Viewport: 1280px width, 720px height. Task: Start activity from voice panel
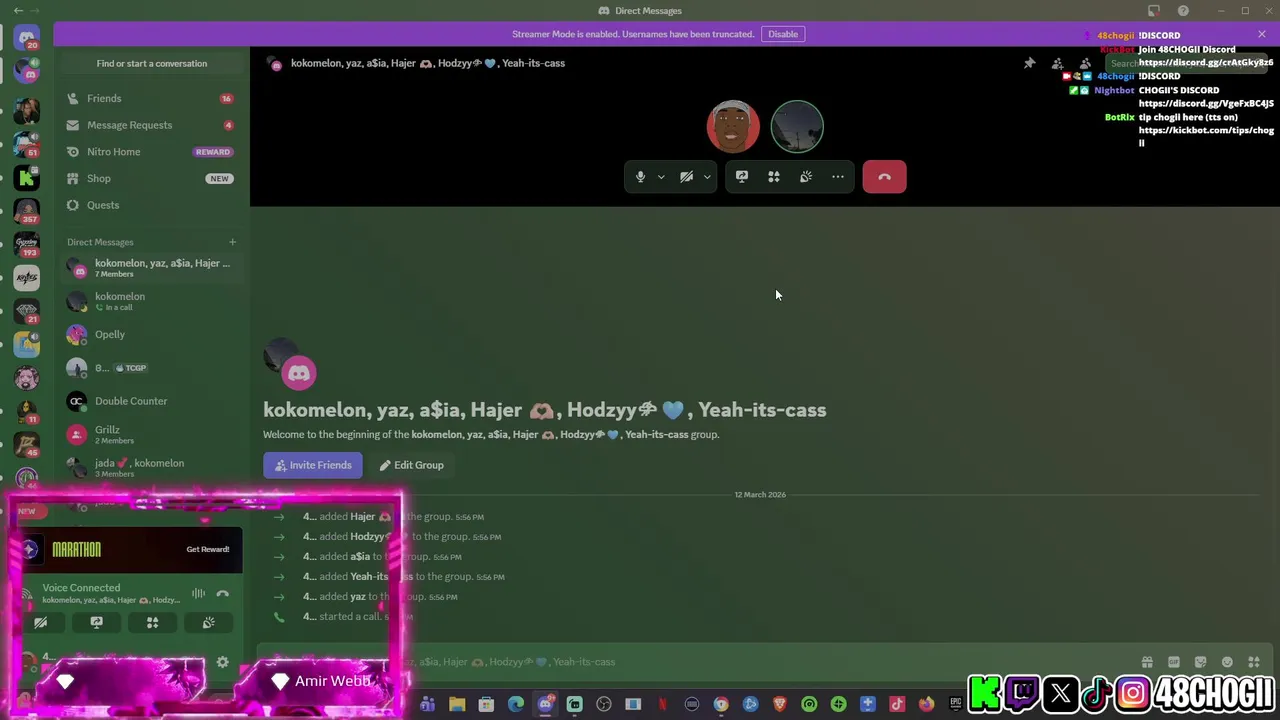[152, 622]
